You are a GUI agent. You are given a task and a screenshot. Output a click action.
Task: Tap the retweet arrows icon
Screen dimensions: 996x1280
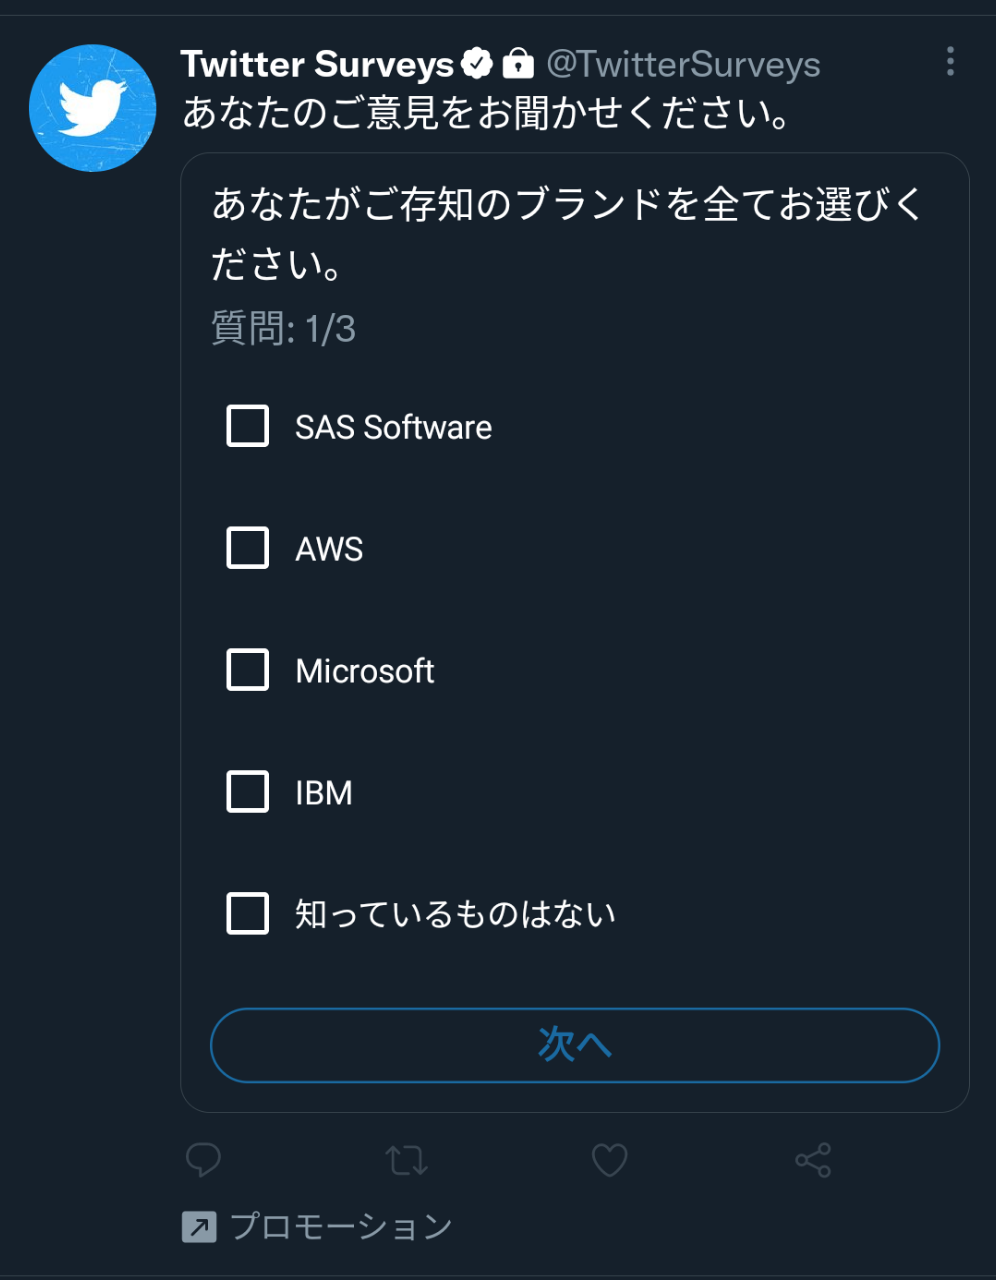click(x=406, y=1160)
